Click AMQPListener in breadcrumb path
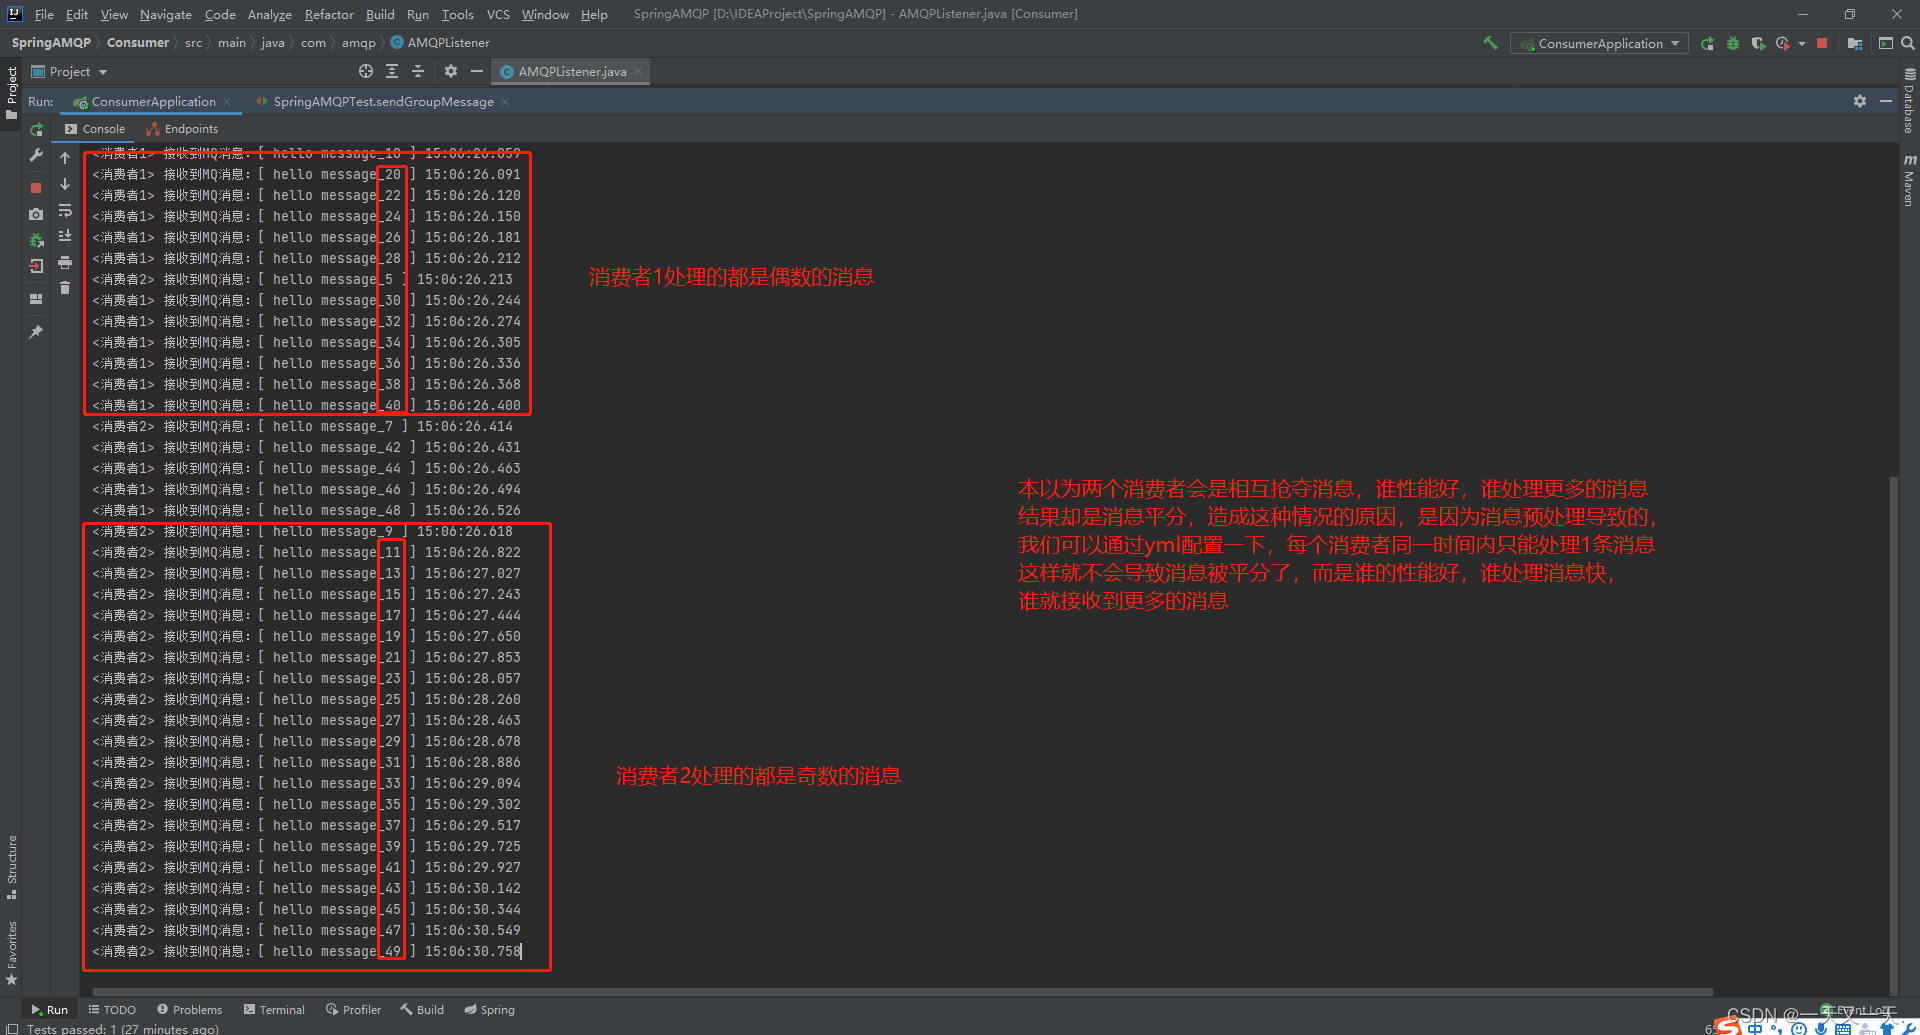1920x1035 pixels. pos(440,43)
